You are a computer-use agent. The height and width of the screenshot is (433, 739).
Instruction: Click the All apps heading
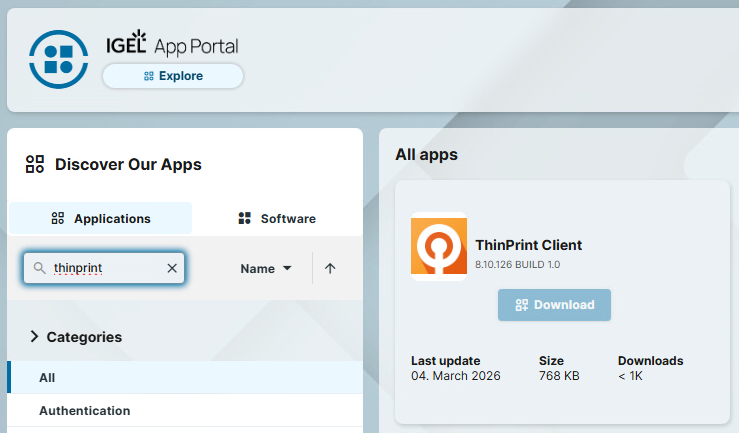click(x=427, y=155)
